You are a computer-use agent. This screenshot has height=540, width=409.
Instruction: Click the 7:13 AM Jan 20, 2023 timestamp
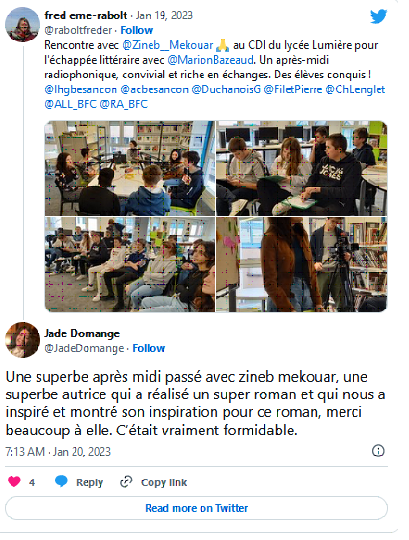click(x=58, y=451)
